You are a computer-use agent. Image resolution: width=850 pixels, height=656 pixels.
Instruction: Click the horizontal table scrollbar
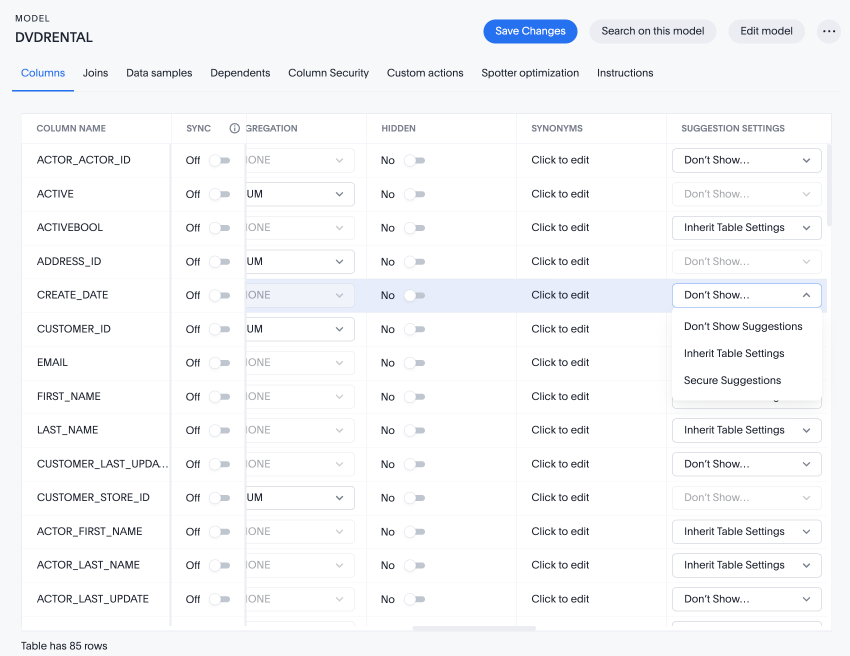point(474,628)
